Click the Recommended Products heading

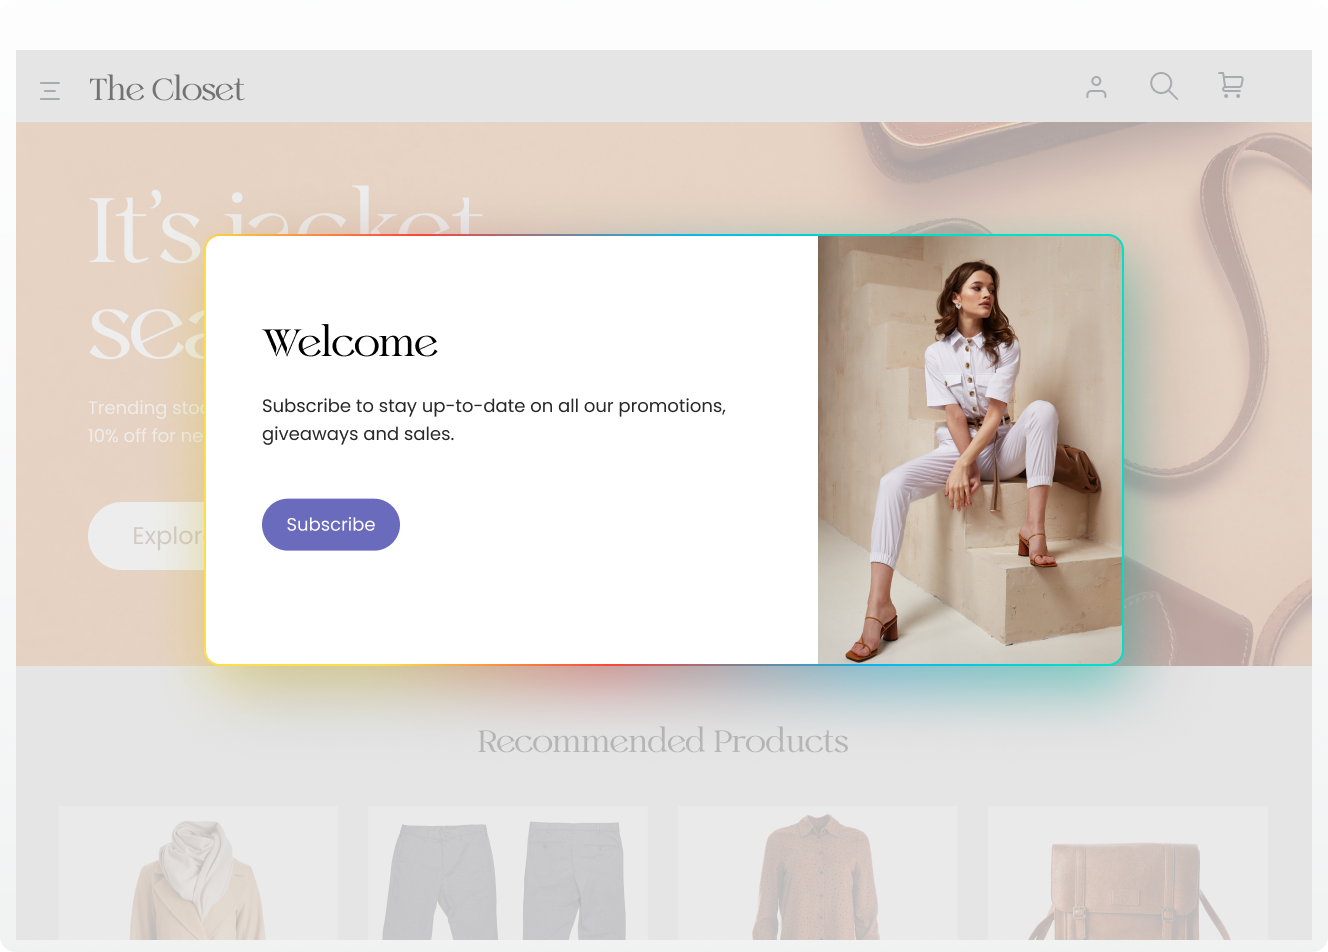(663, 741)
